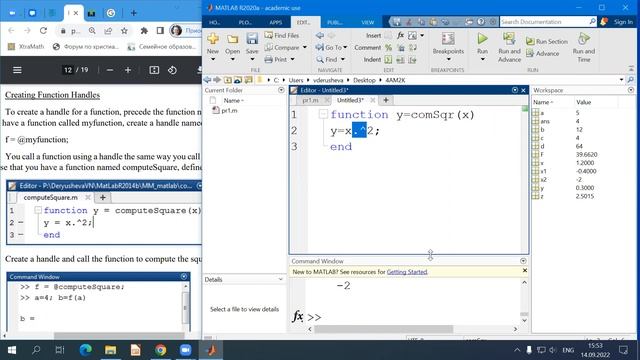Collapse code fold on function line 1
The height and width of the screenshot is (360, 640).
click(323, 114)
